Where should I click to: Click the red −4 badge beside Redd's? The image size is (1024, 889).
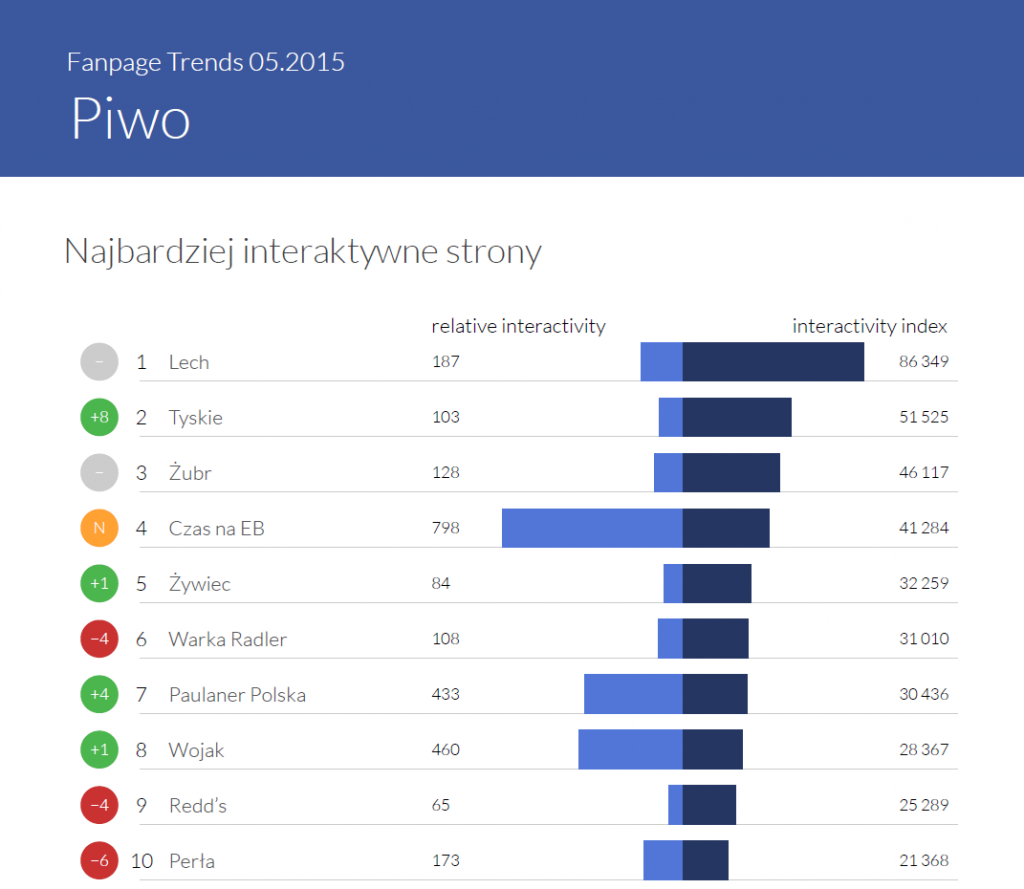99,805
